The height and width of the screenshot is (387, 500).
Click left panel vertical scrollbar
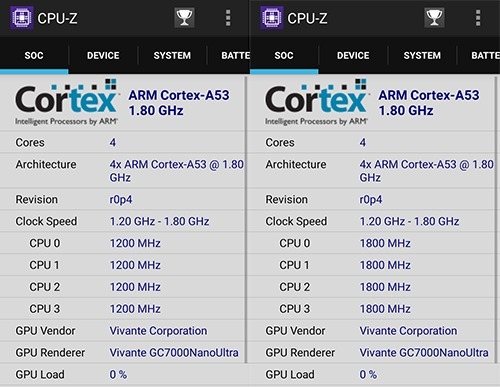click(x=246, y=220)
